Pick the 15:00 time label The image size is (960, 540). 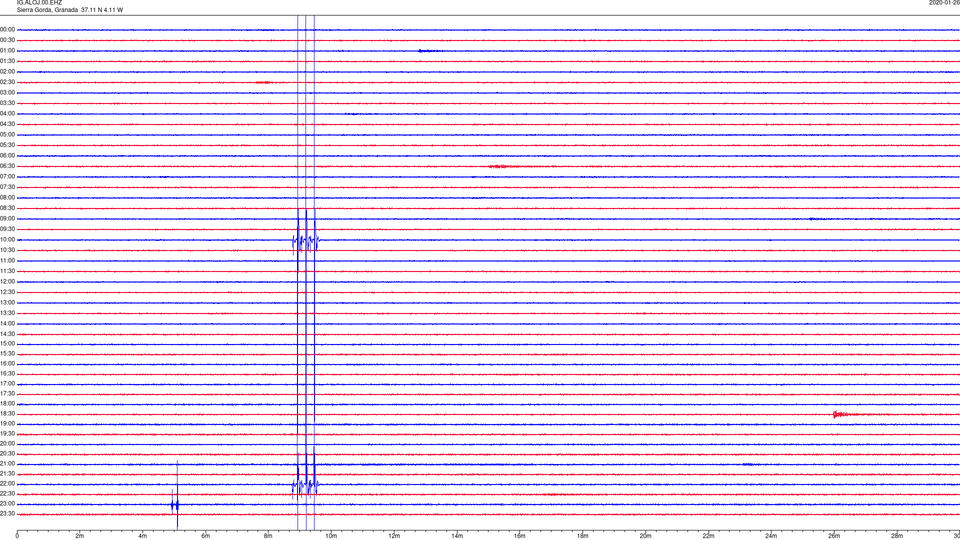[x=7, y=344]
